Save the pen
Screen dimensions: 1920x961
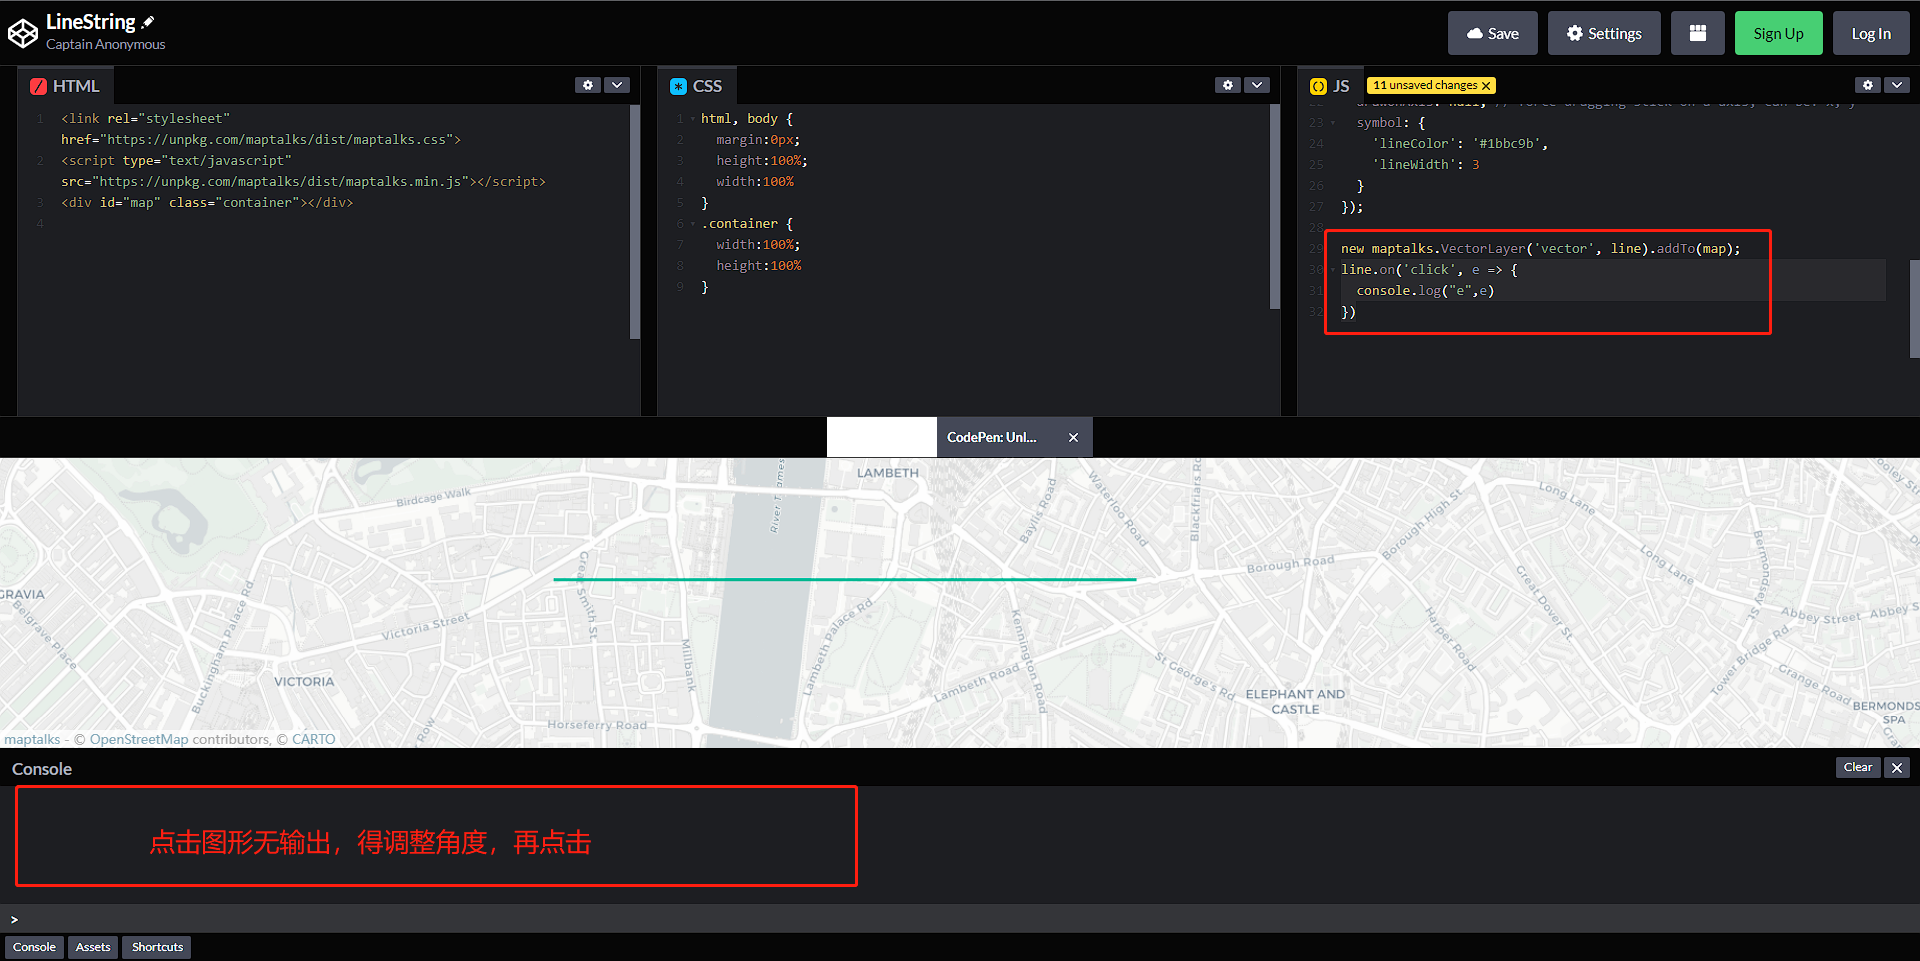point(1492,34)
